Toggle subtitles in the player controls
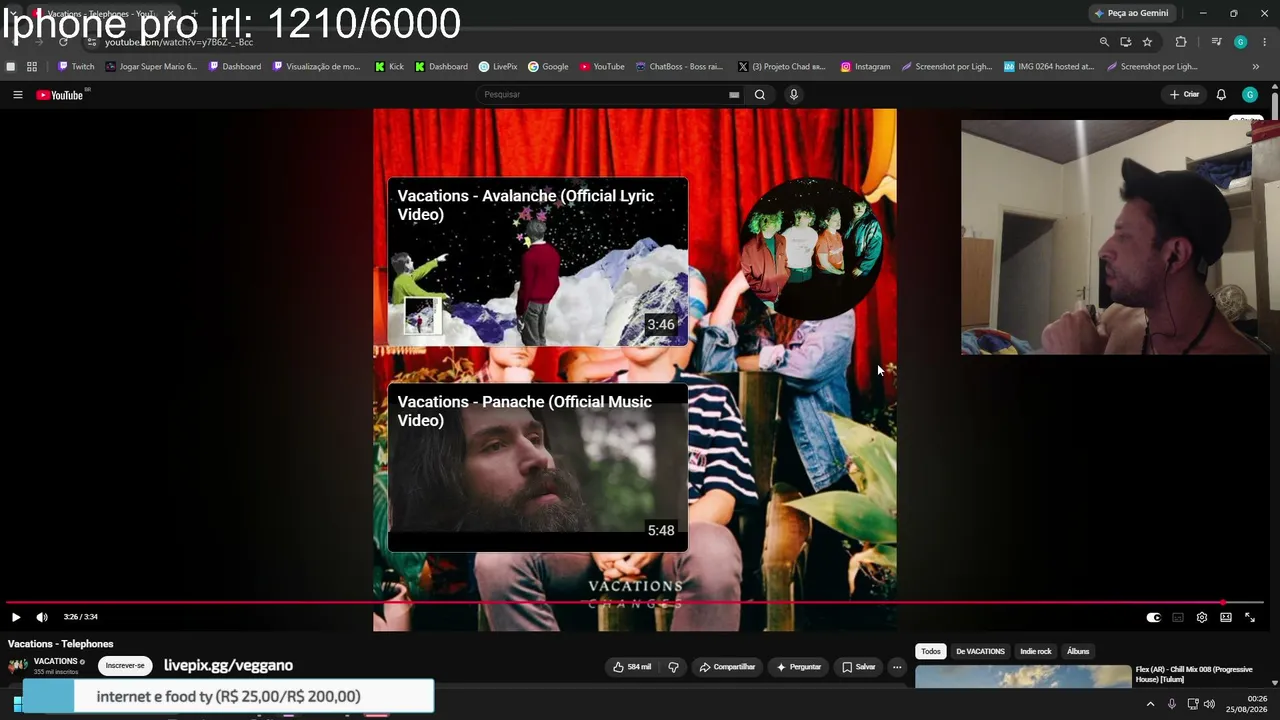This screenshot has height=720, width=1280. [1178, 618]
